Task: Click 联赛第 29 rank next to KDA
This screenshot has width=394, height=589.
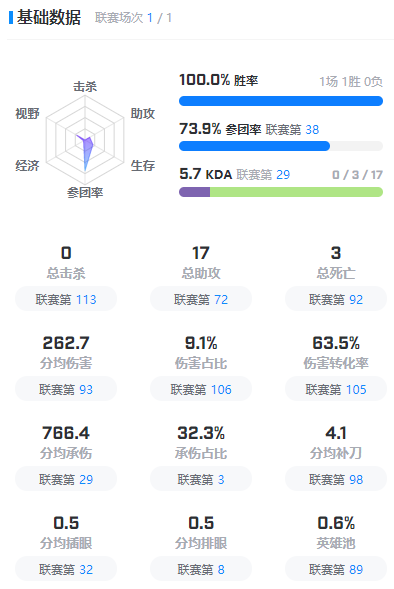Action: [x=263, y=174]
